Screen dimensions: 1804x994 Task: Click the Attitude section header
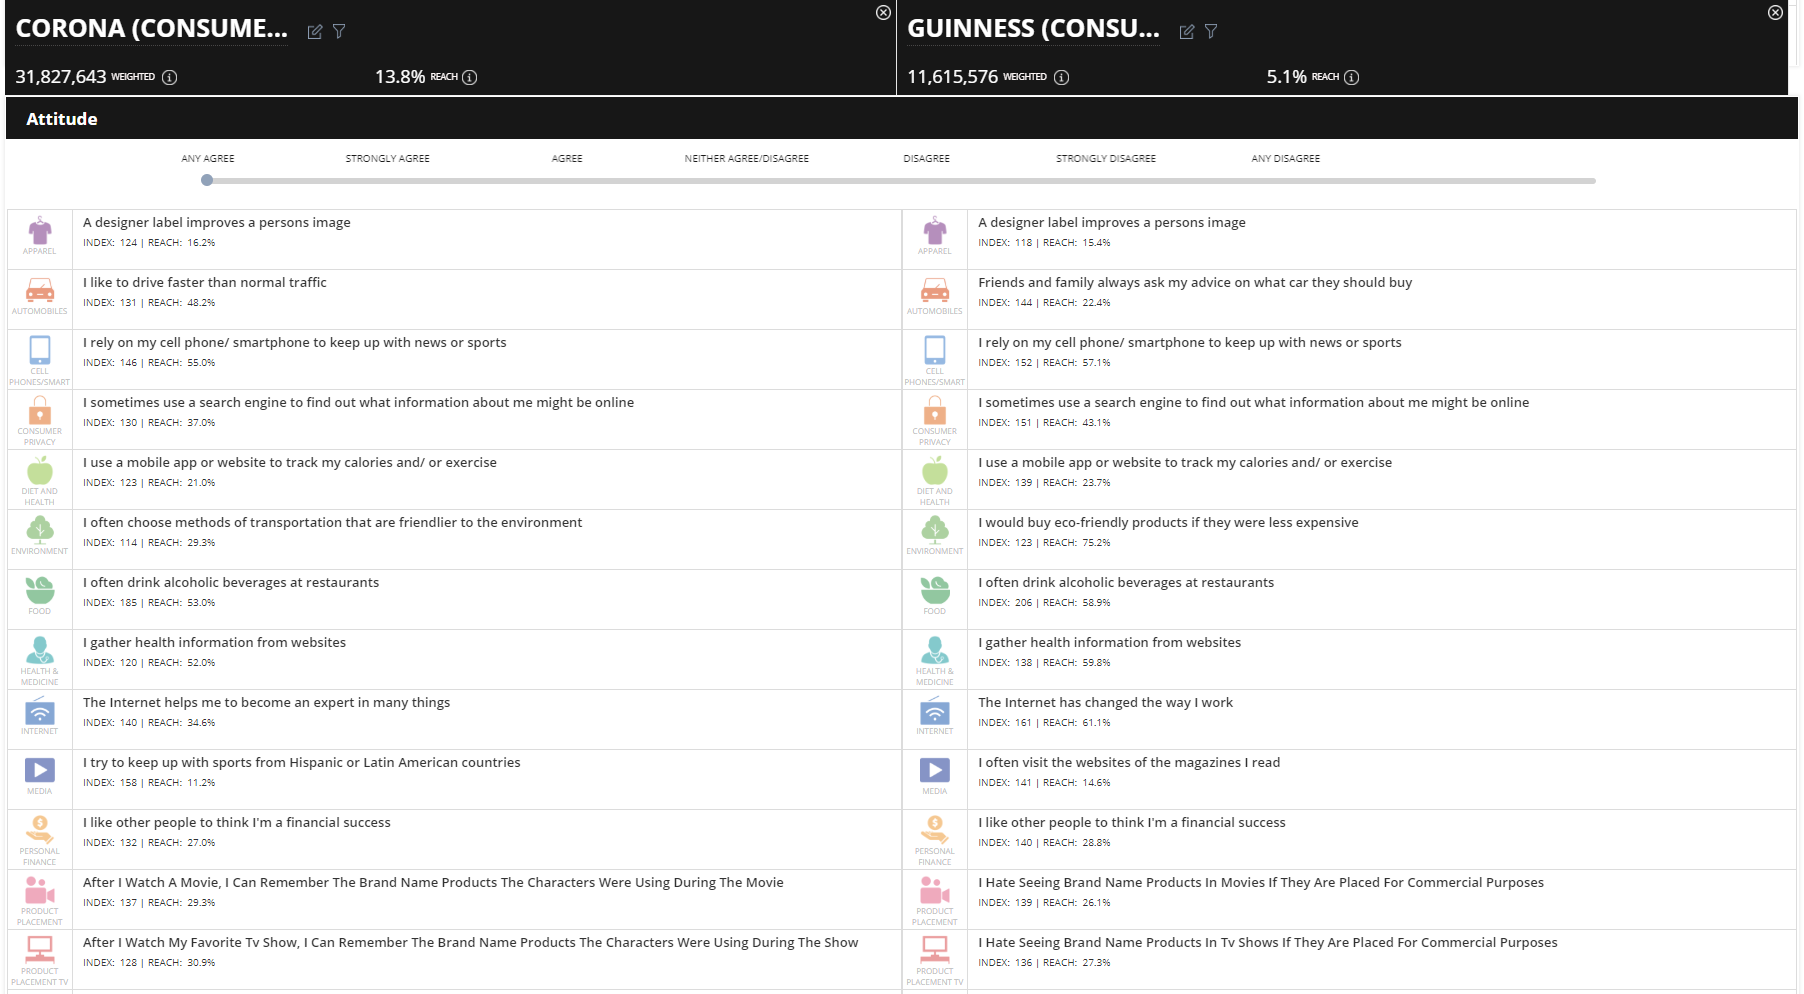902,119
